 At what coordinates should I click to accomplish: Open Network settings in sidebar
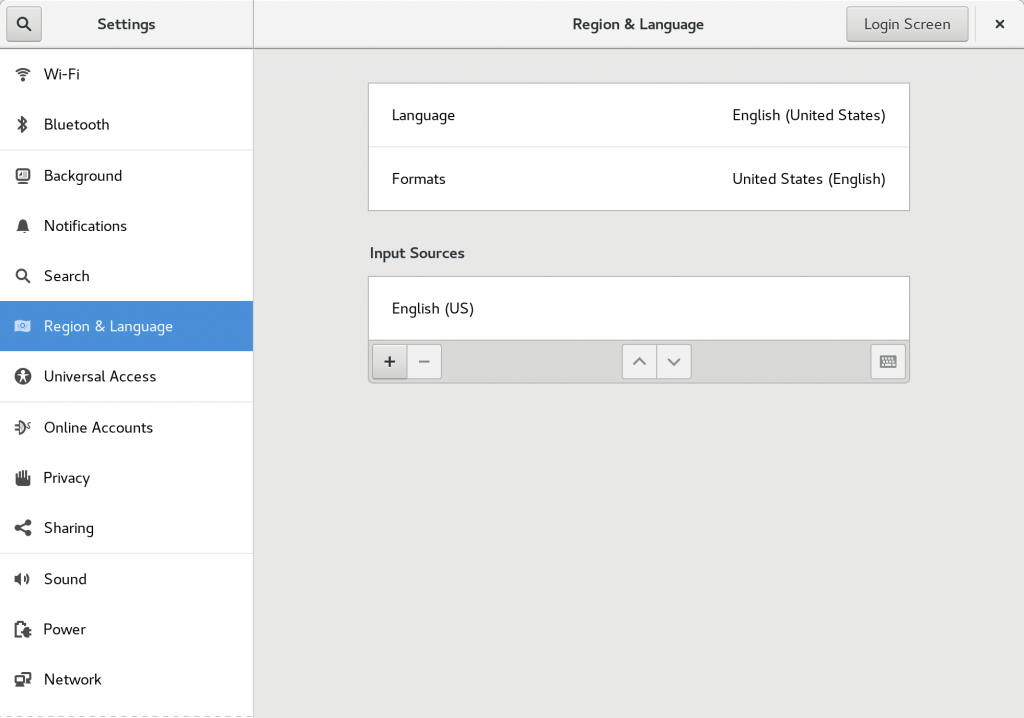point(22,679)
